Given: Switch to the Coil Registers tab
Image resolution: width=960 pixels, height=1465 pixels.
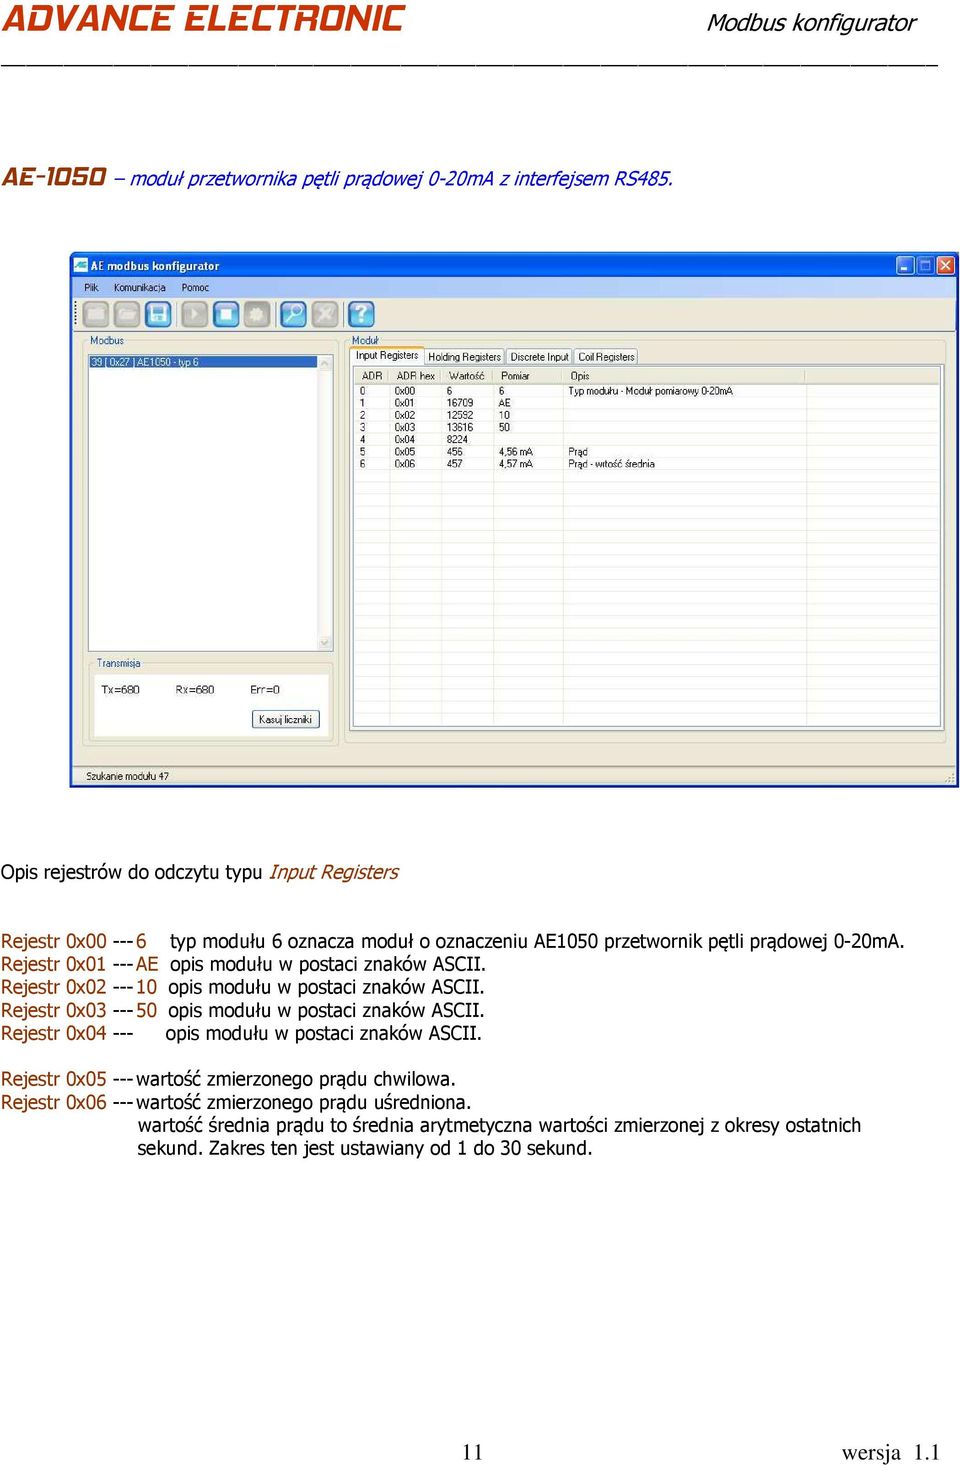Looking at the screenshot, I should (606, 357).
